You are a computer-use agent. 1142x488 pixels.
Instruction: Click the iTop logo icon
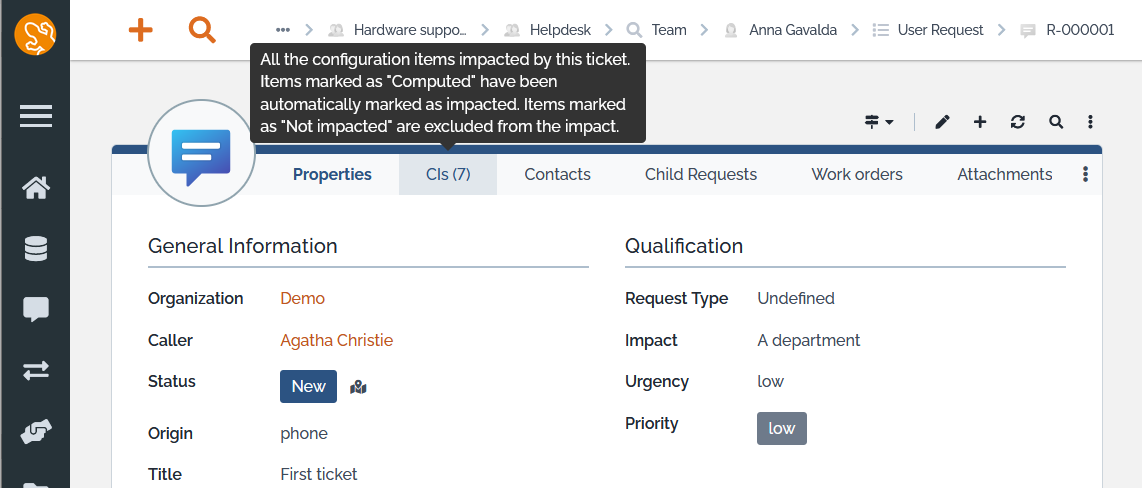35,36
